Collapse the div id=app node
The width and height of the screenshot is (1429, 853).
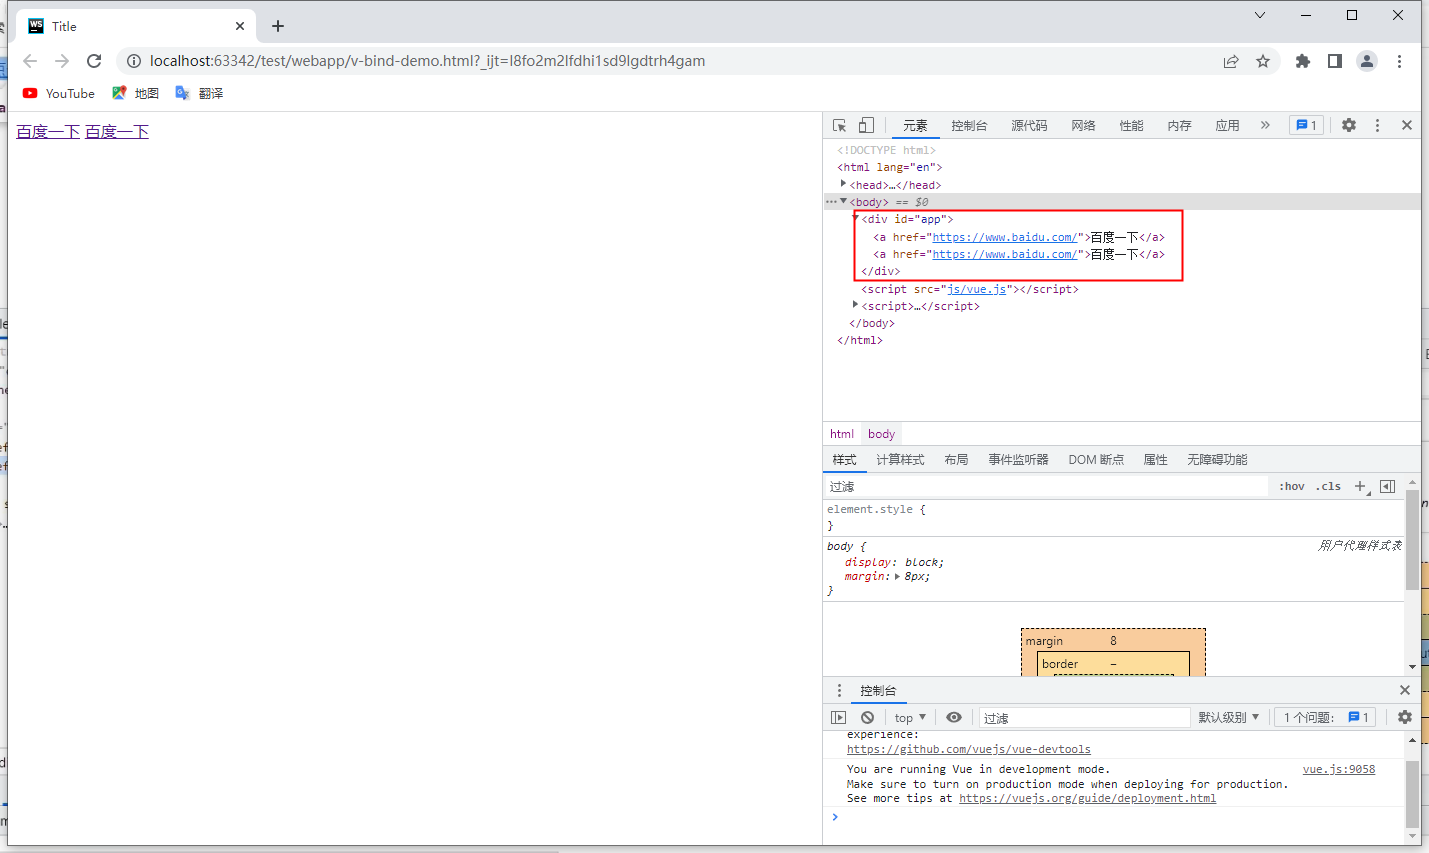pyautogui.click(x=856, y=218)
